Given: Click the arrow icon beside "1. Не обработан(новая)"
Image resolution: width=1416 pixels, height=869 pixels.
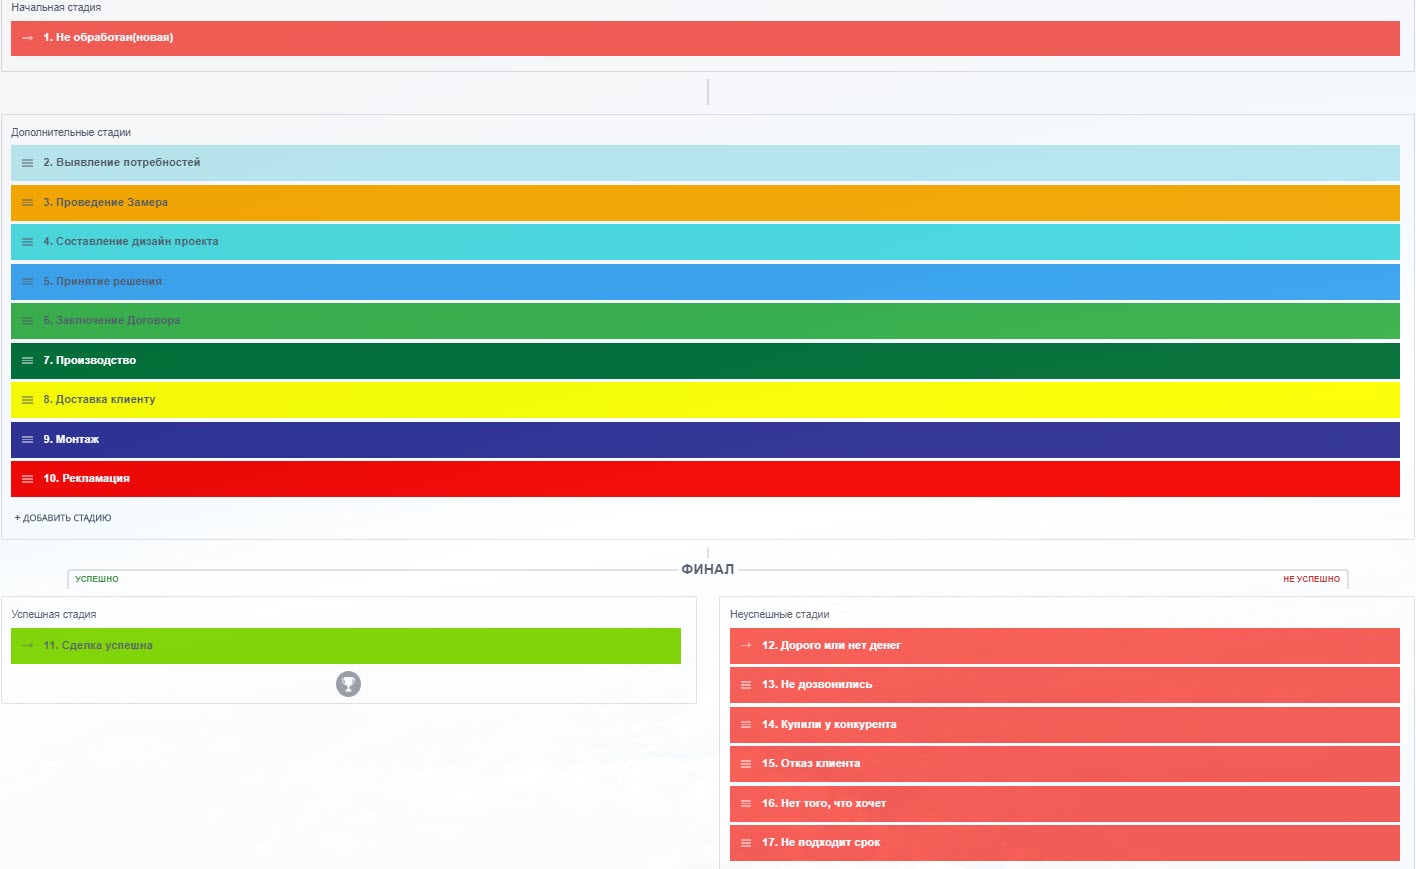Looking at the screenshot, I should tap(28, 38).
